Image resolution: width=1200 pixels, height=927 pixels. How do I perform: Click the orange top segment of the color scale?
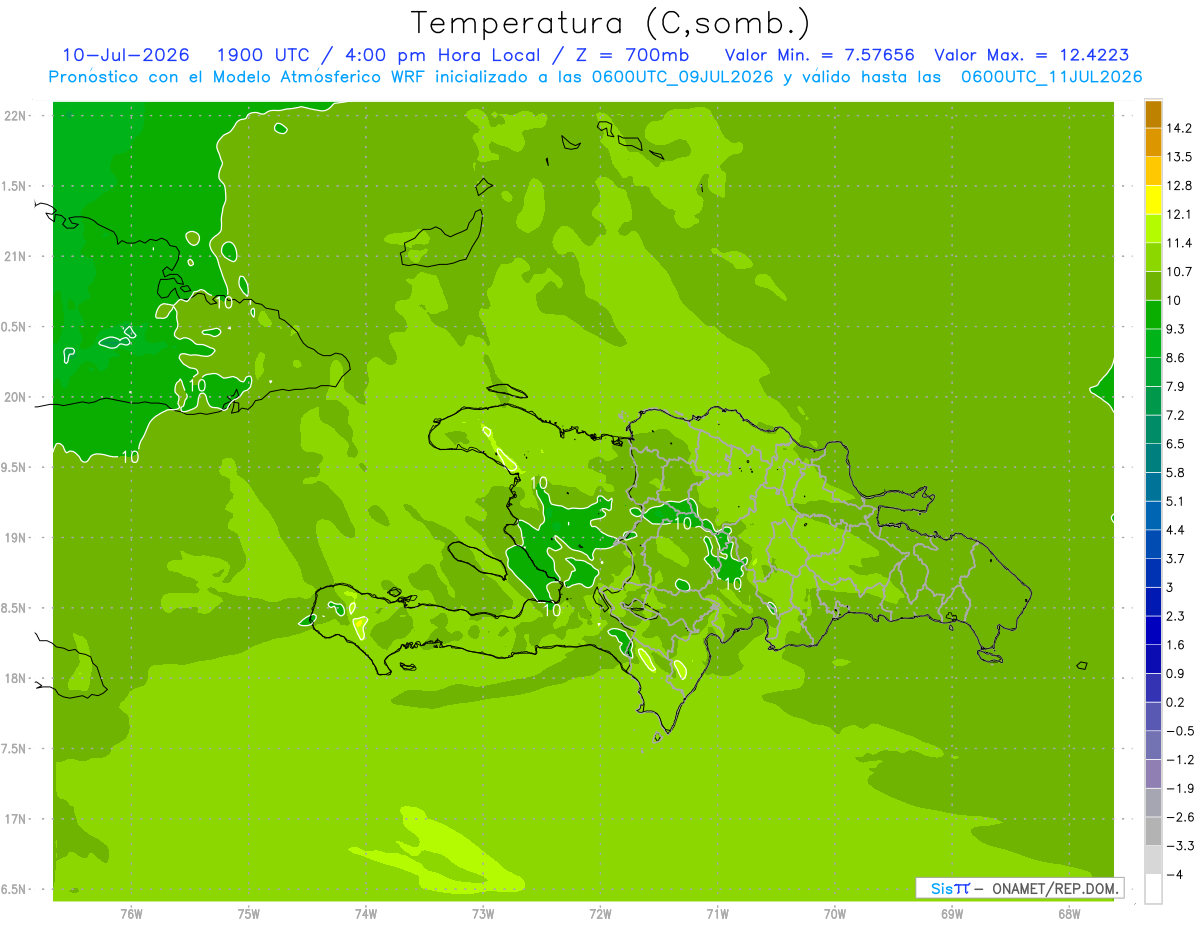[1153, 114]
